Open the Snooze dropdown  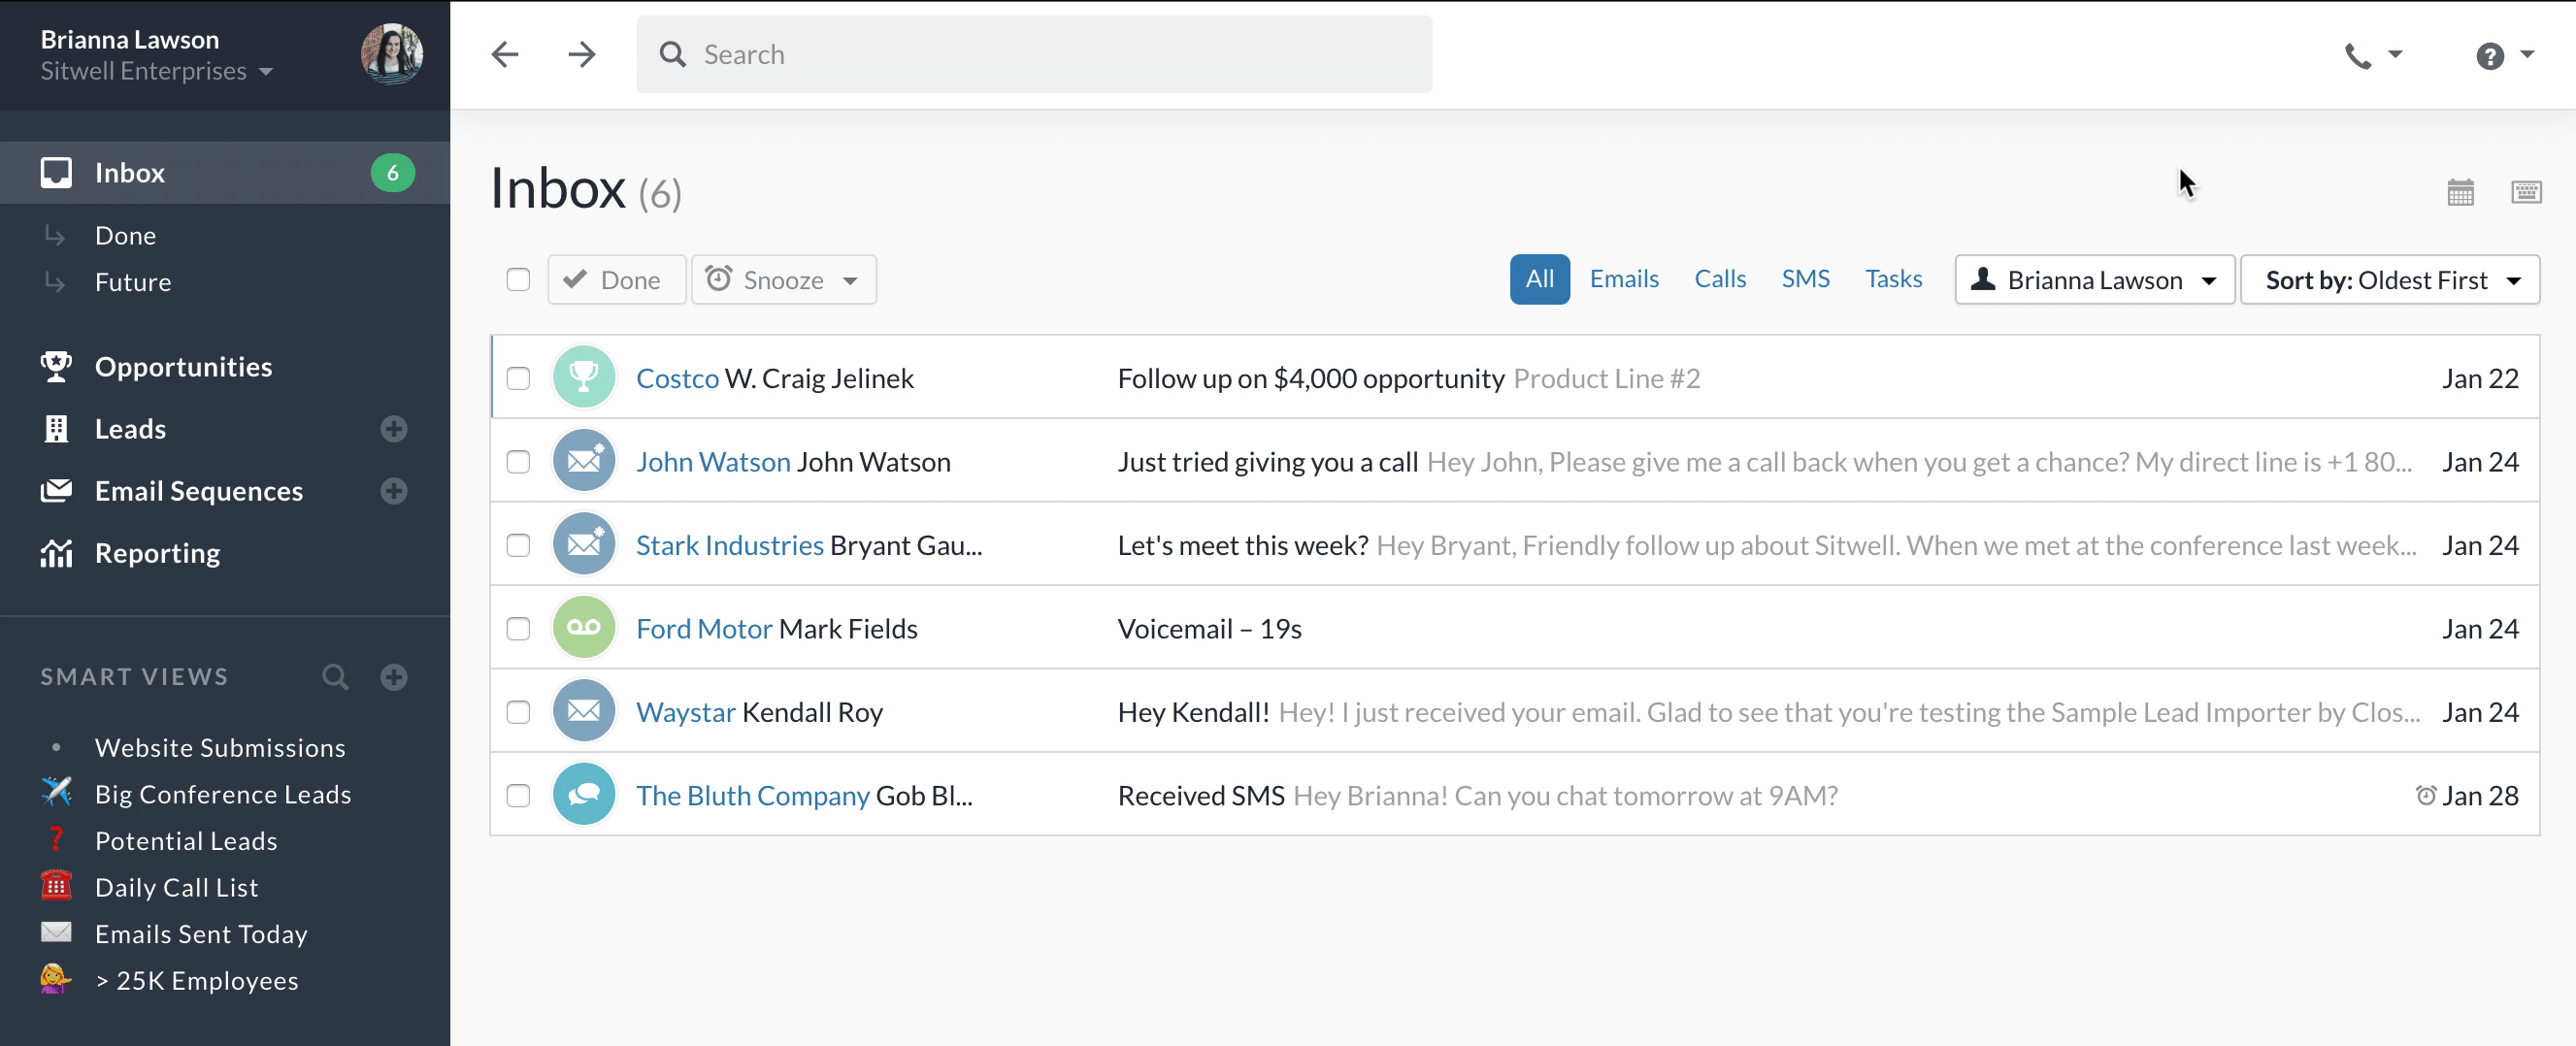(784, 280)
